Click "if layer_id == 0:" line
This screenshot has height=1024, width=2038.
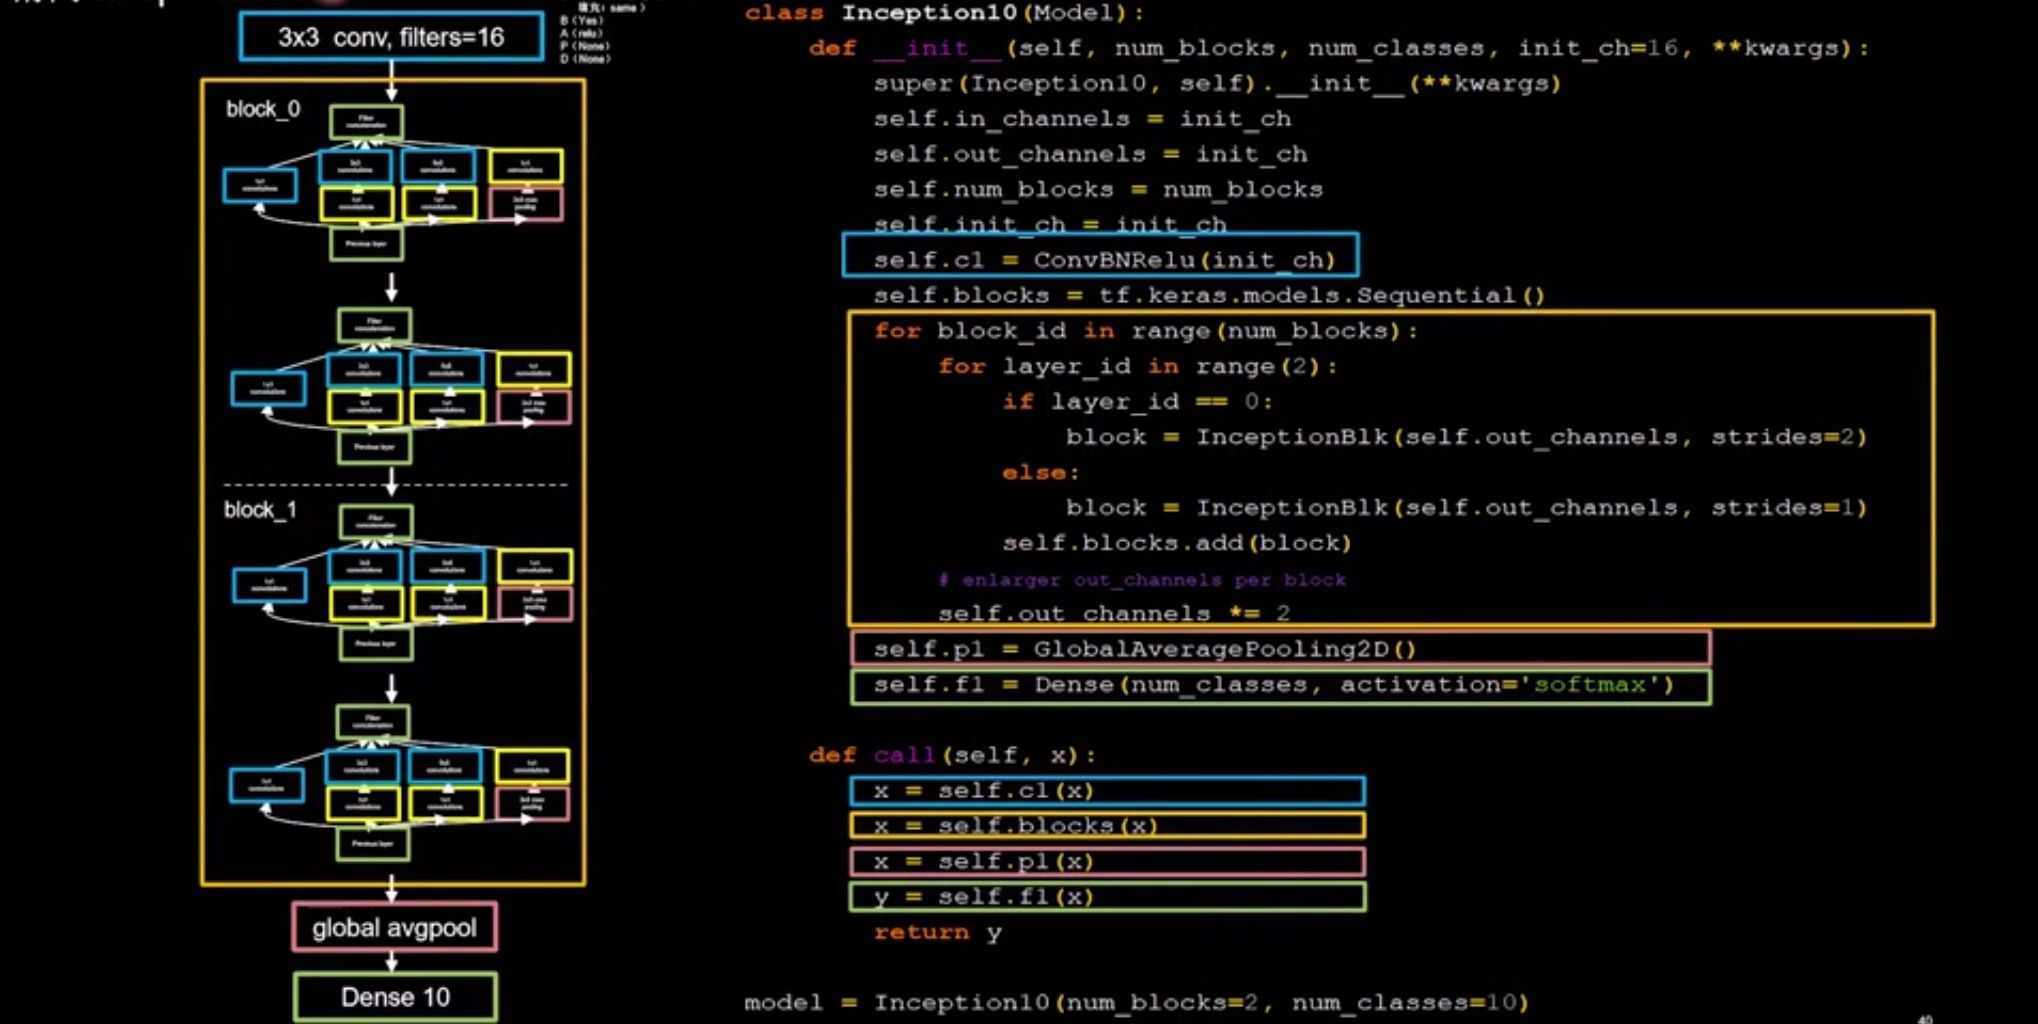(x=1138, y=402)
